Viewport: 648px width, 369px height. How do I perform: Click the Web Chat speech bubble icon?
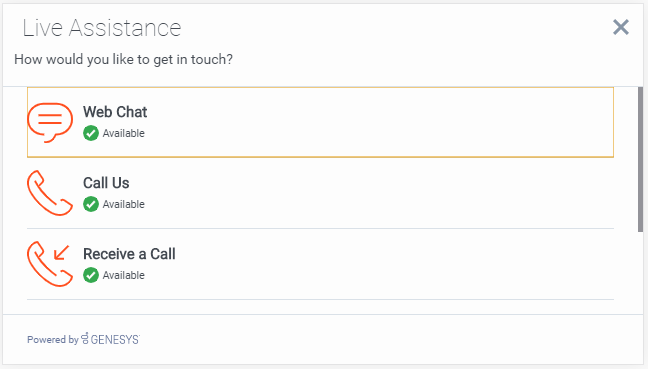coord(50,122)
